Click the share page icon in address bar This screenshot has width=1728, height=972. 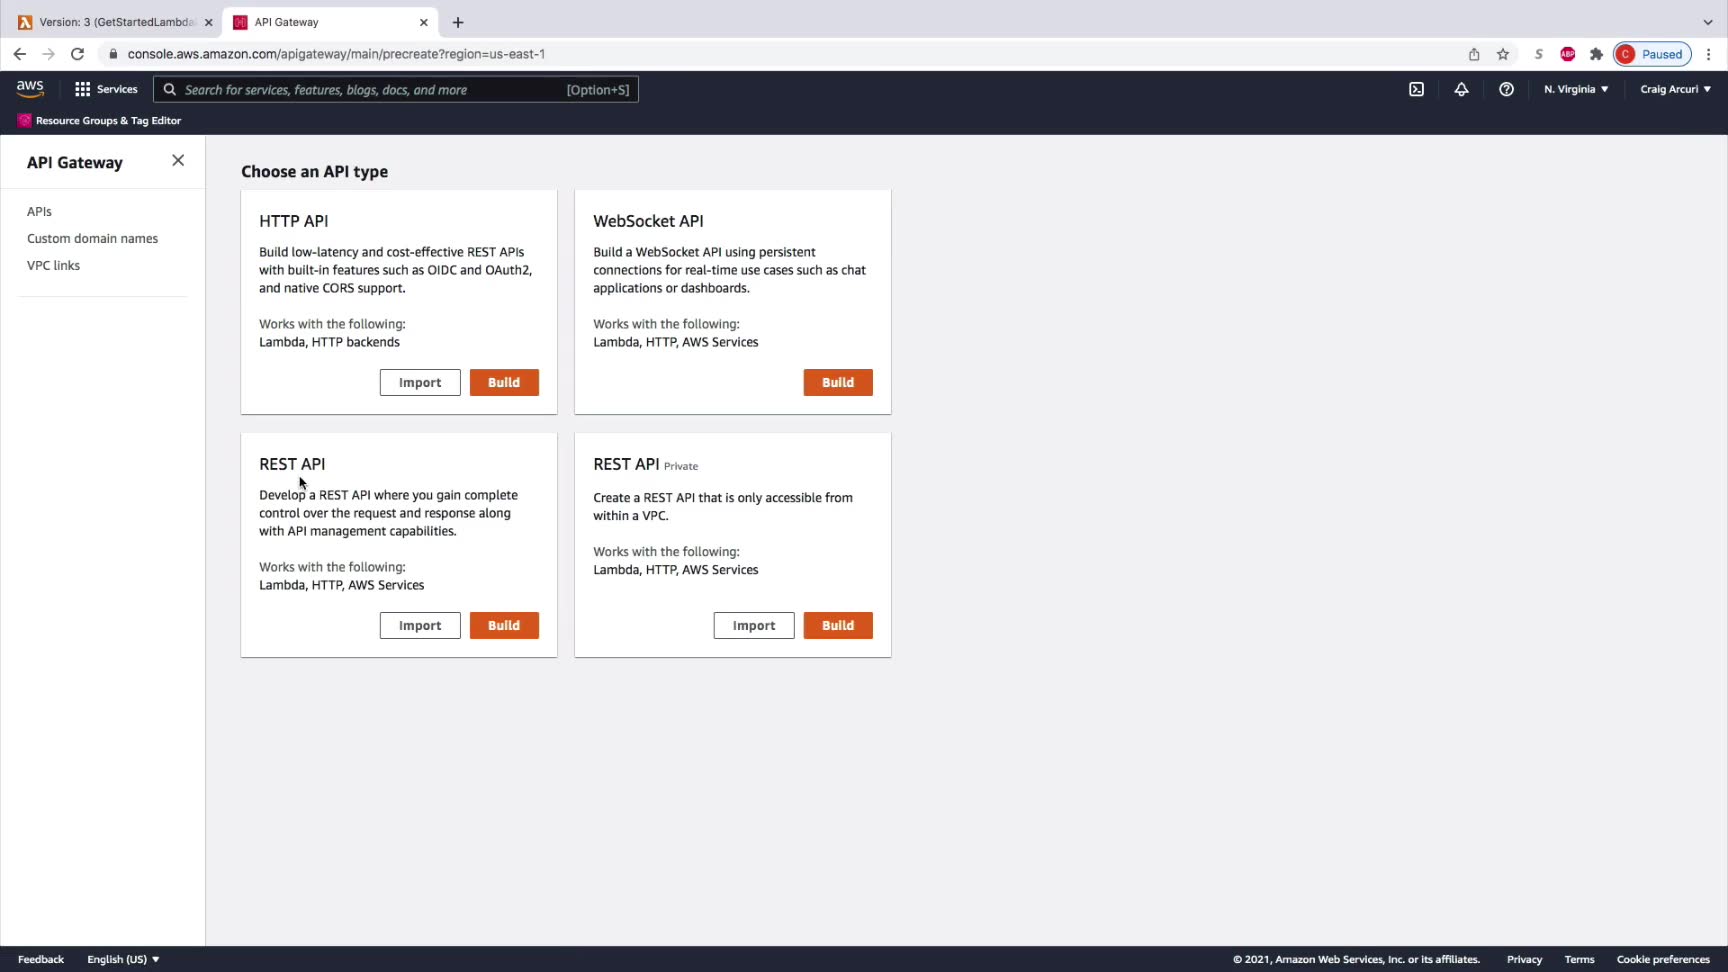1474,54
